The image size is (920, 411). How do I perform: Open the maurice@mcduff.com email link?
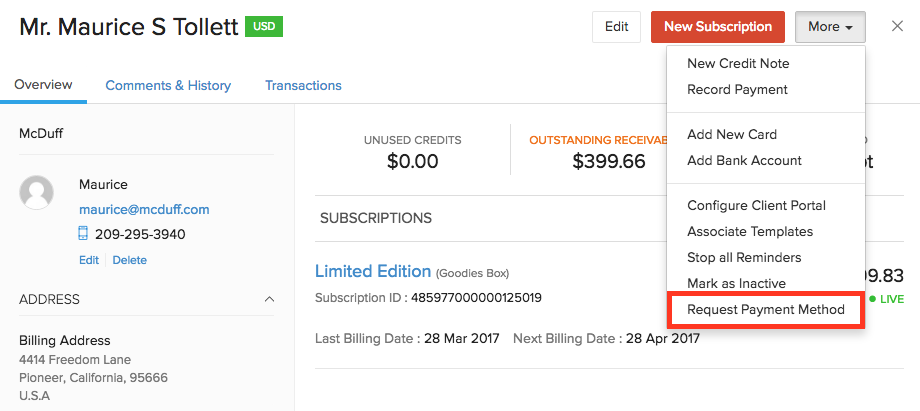click(x=144, y=209)
